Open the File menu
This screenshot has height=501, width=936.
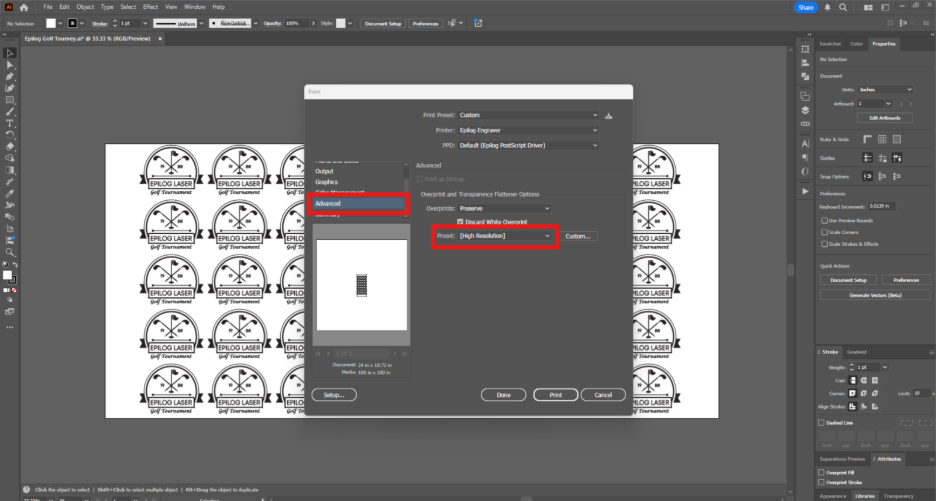click(x=48, y=7)
